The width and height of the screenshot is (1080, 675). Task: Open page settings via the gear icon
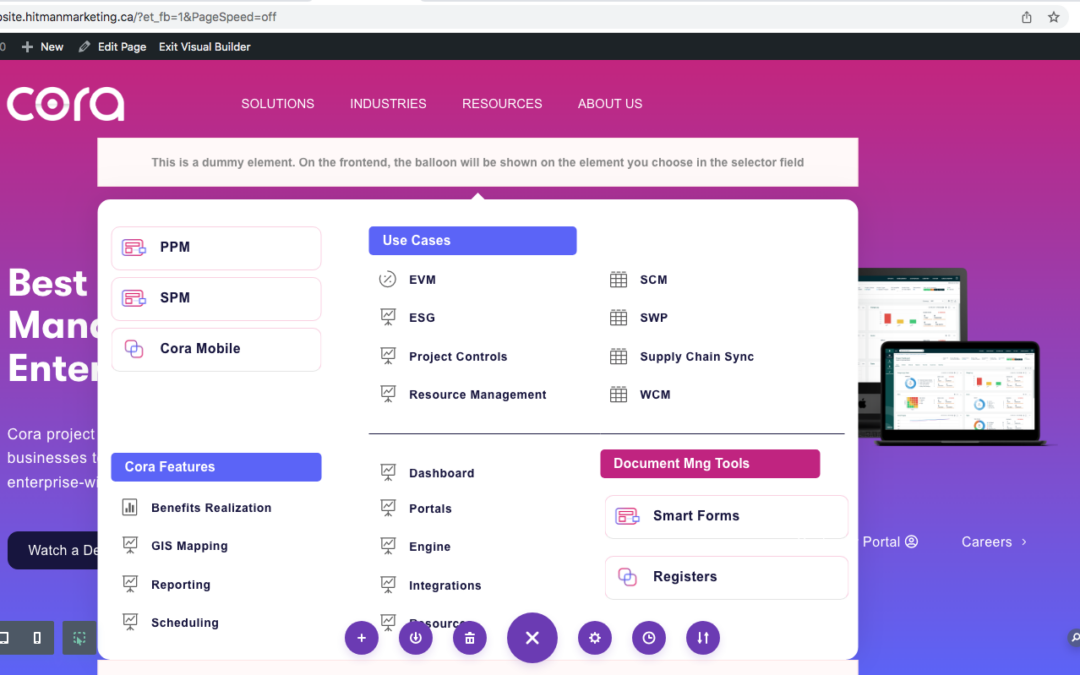[x=594, y=638]
